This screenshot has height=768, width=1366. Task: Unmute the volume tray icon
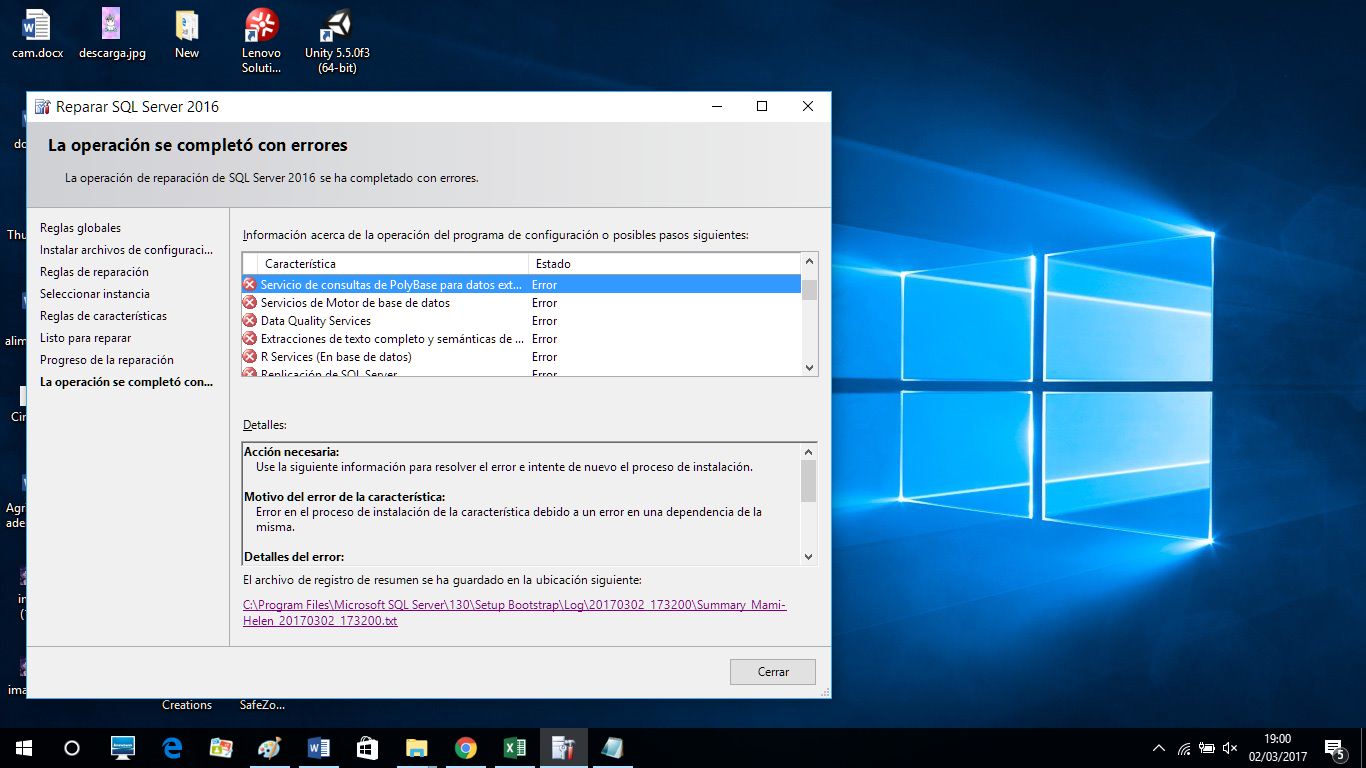coord(1230,748)
